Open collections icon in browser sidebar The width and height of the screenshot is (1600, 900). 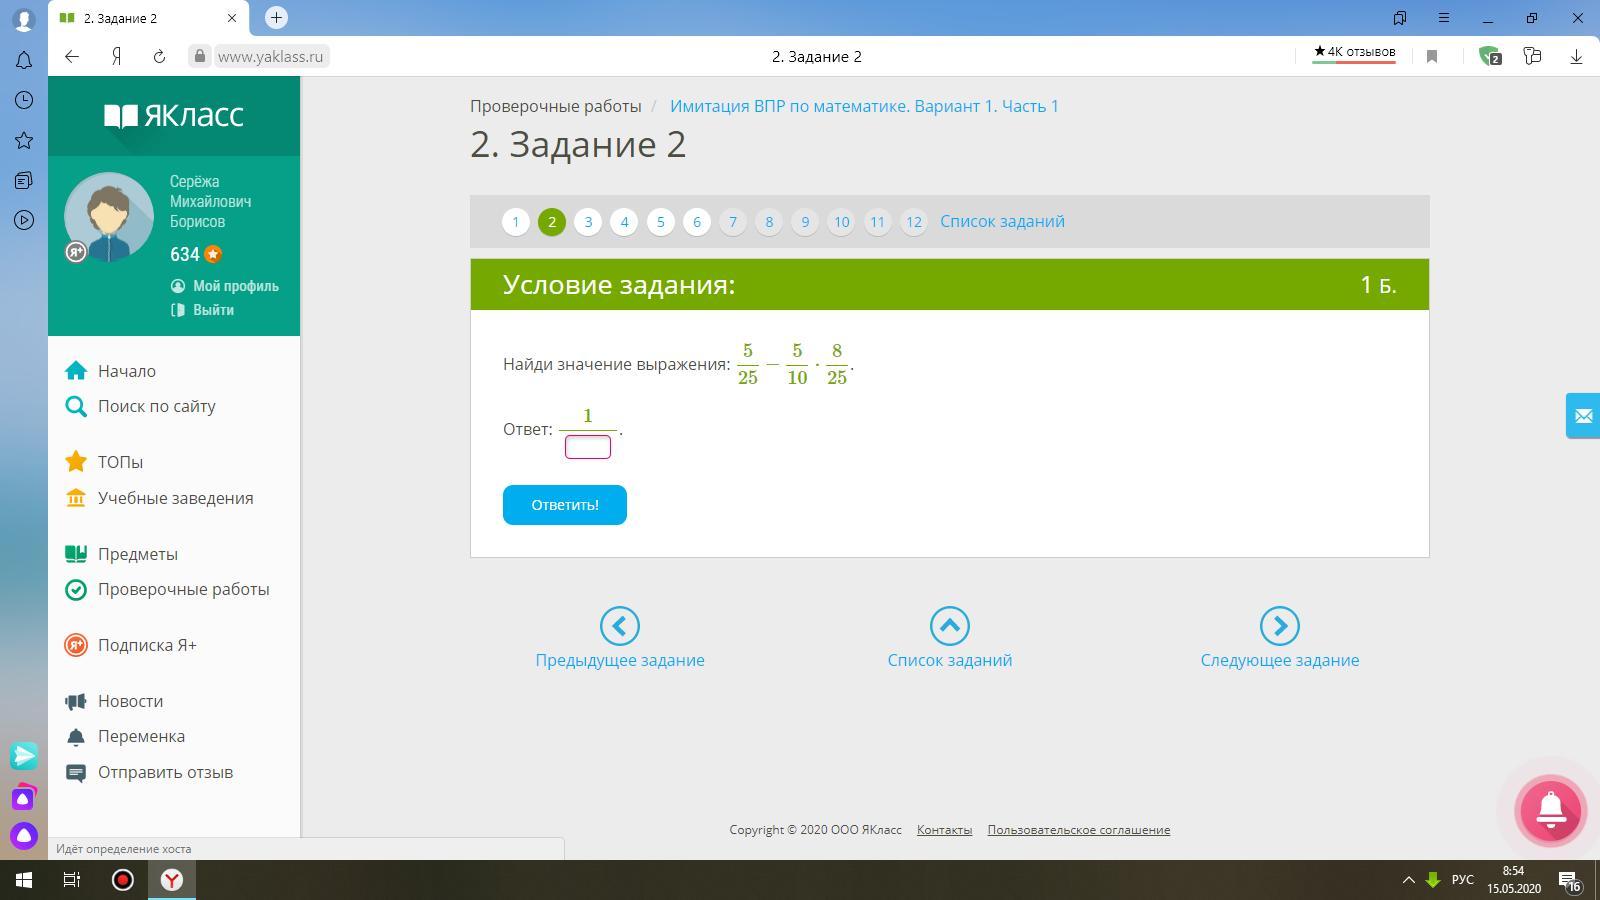24,180
